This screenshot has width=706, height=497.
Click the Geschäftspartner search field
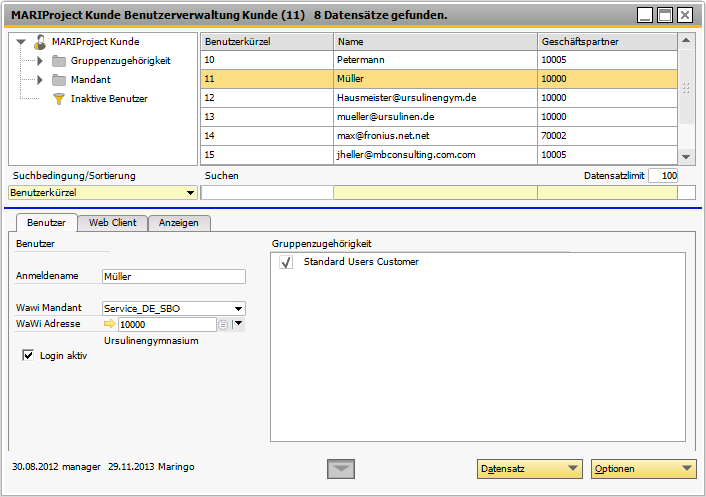pos(607,193)
